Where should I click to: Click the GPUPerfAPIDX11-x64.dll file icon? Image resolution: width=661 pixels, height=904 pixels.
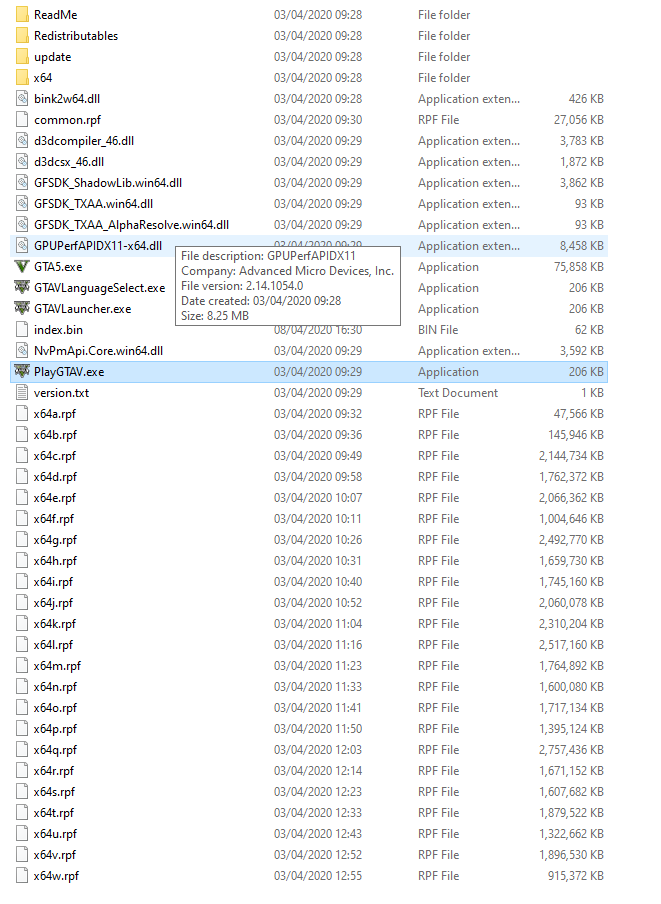click(22, 246)
